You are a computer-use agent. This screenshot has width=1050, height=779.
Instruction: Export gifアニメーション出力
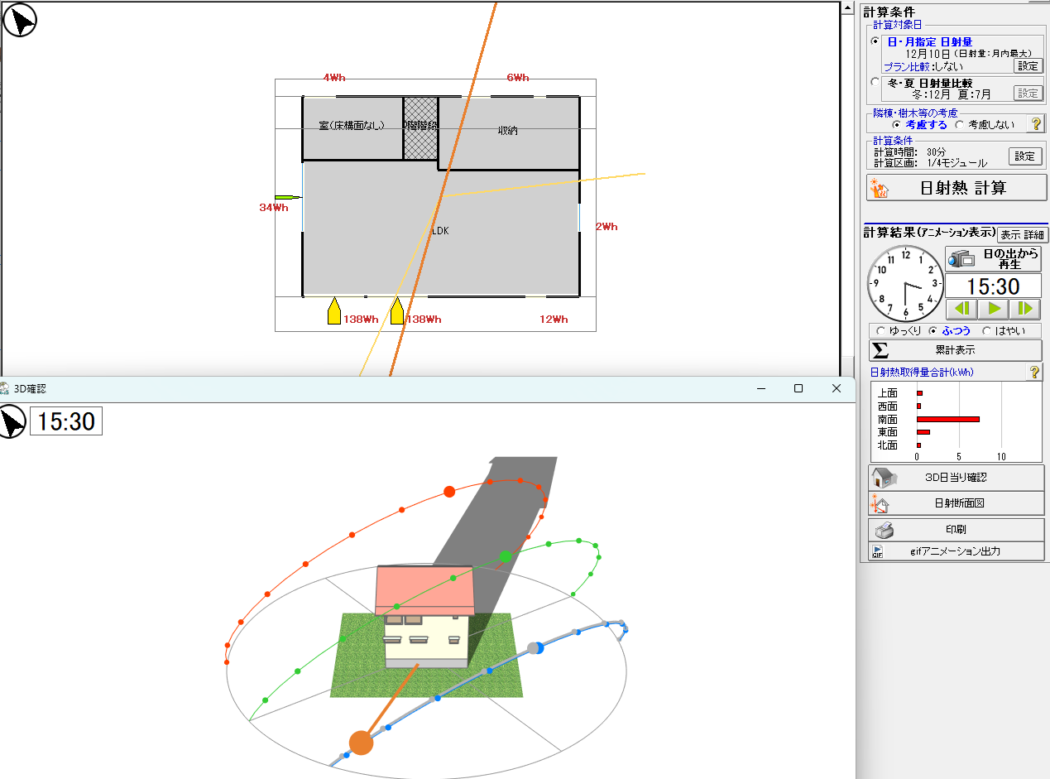pyautogui.click(x=954, y=551)
